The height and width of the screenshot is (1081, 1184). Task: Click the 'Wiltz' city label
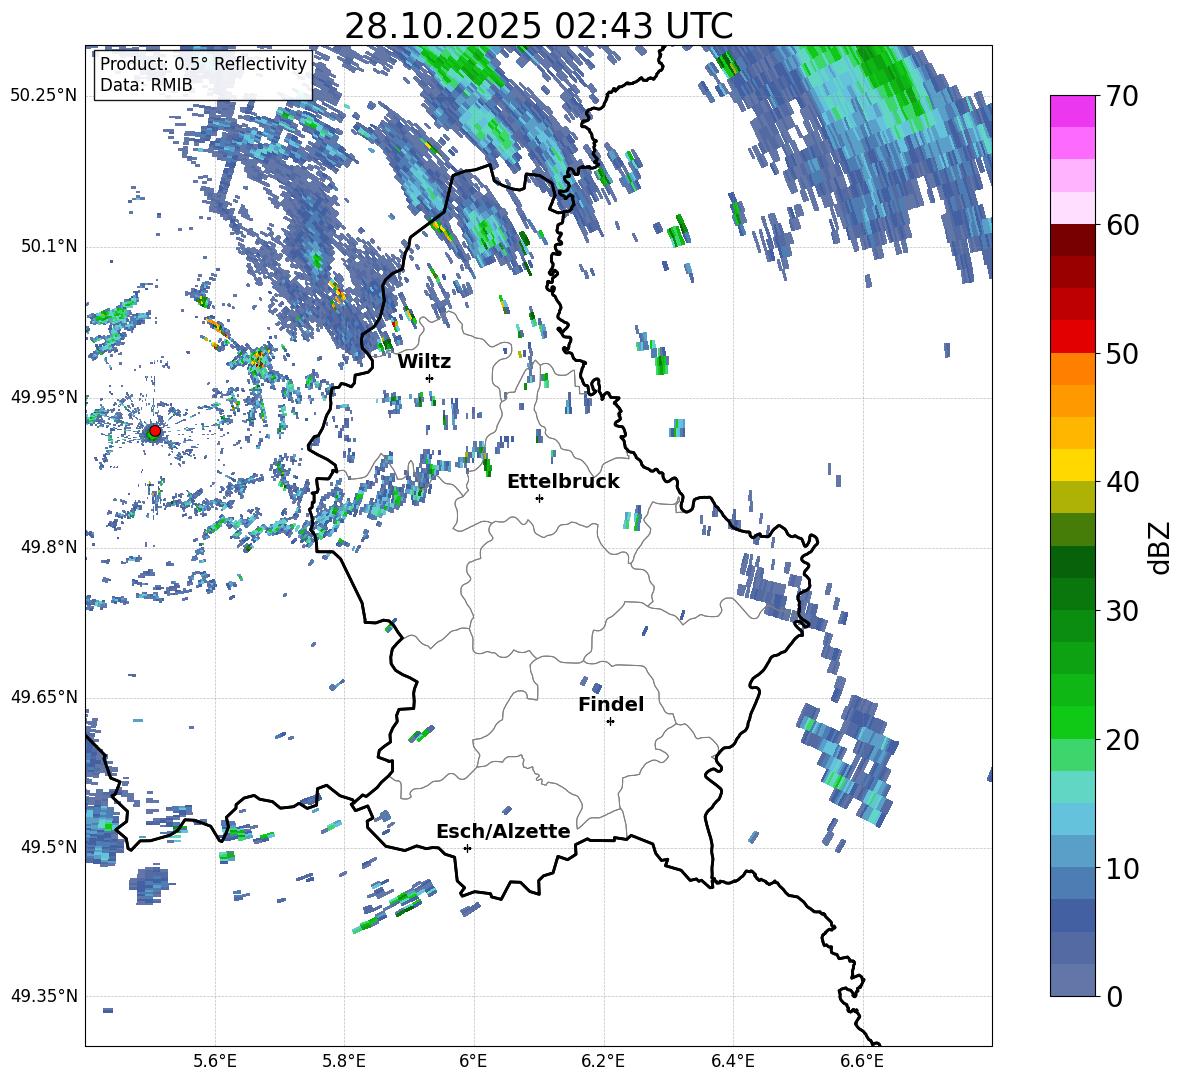pos(424,362)
